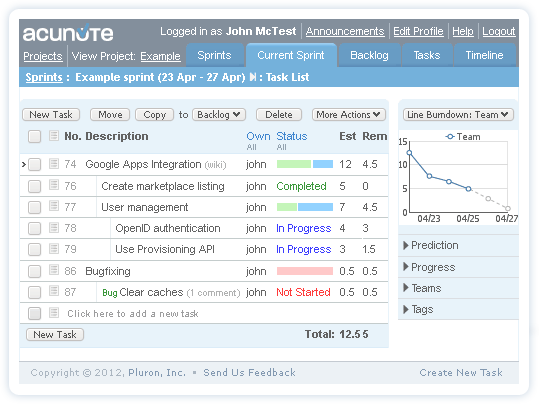Click the acunote logo
The height and width of the screenshot is (405, 539).
click(x=68, y=33)
